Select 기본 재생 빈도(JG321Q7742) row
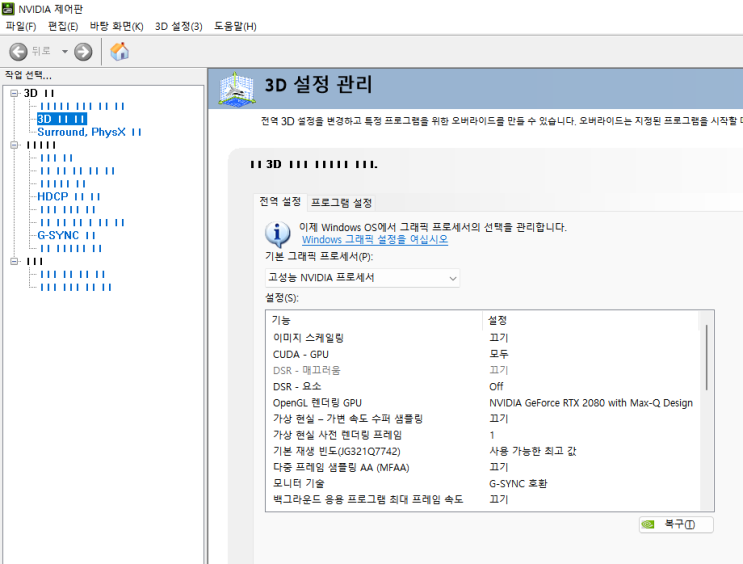Image resolution: width=743 pixels, height=564 pixels. coord(482,451)
